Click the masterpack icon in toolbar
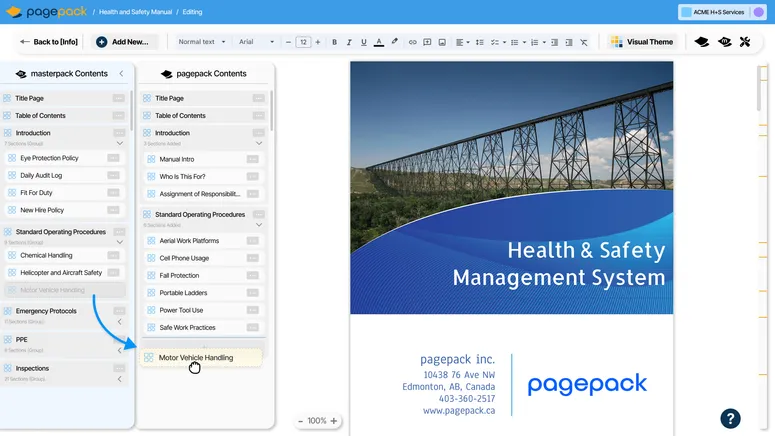This screenshot has height=436, width=775. click(x=725, y=42)
